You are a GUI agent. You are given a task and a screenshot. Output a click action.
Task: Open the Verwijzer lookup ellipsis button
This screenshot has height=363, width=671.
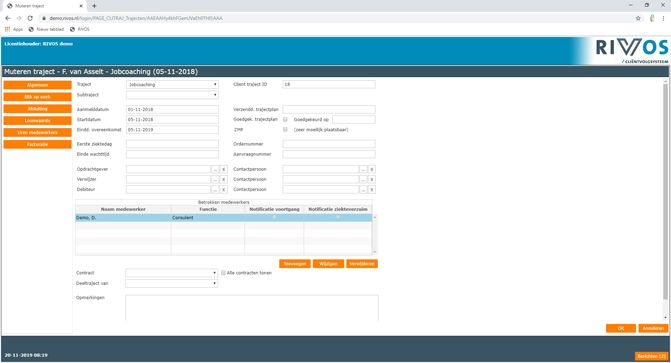pyautogui.click(x=215, y=179)
